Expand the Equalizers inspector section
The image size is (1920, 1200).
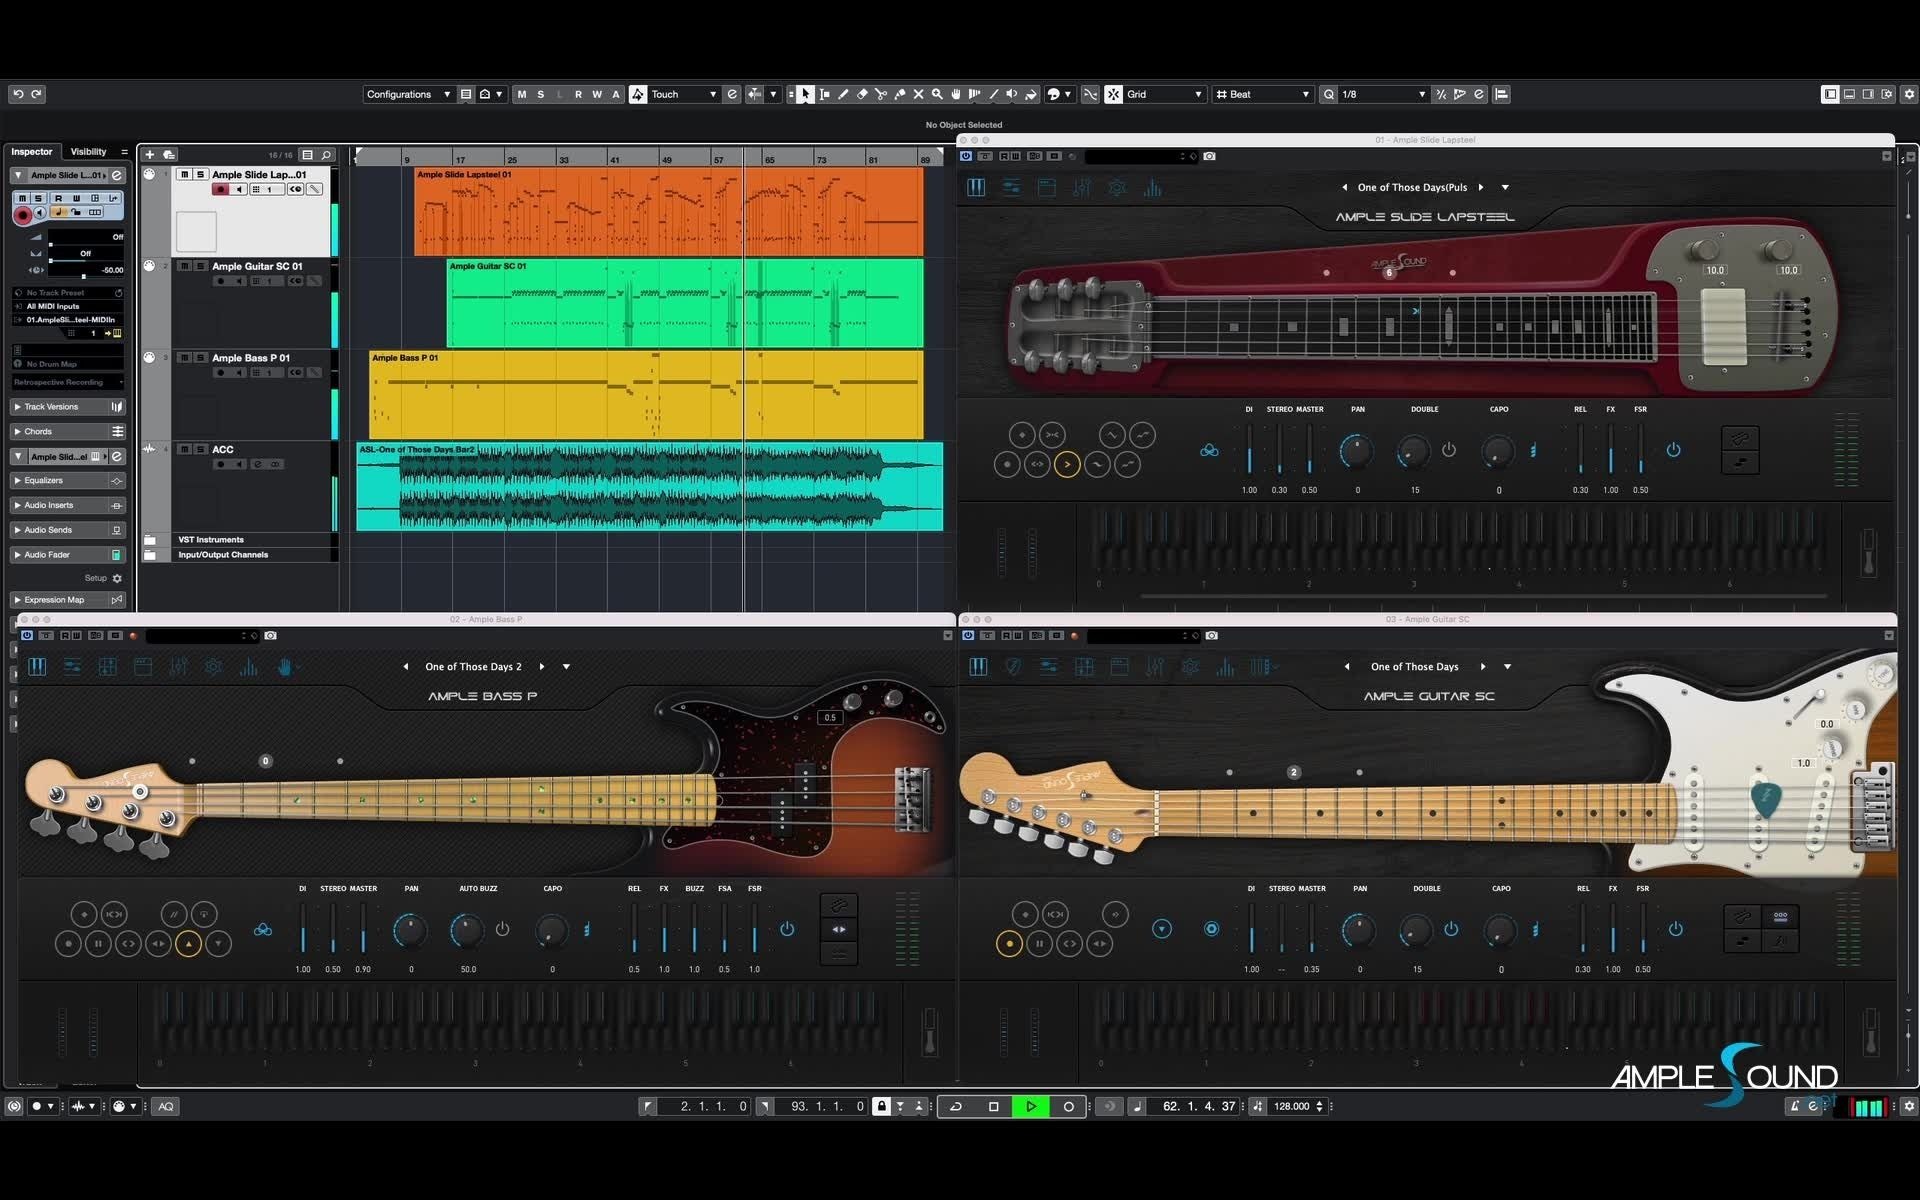coord(68,481)
